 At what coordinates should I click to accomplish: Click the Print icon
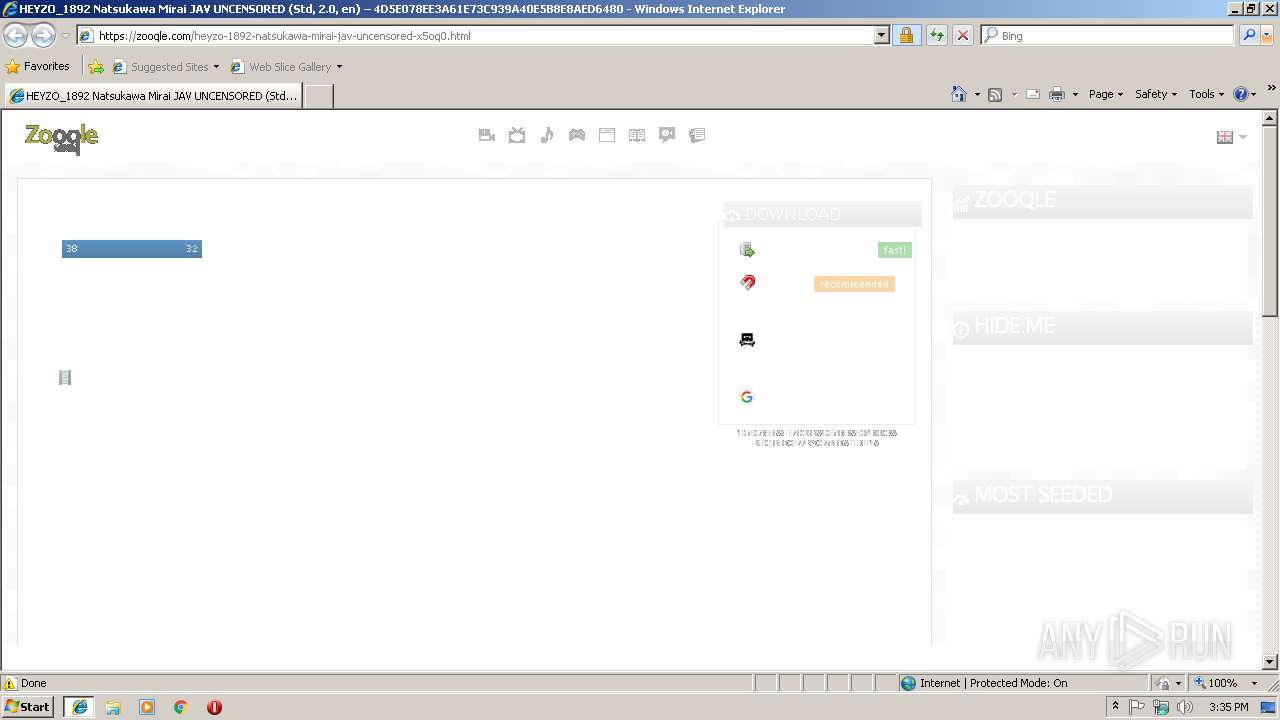pos(1057,94)
